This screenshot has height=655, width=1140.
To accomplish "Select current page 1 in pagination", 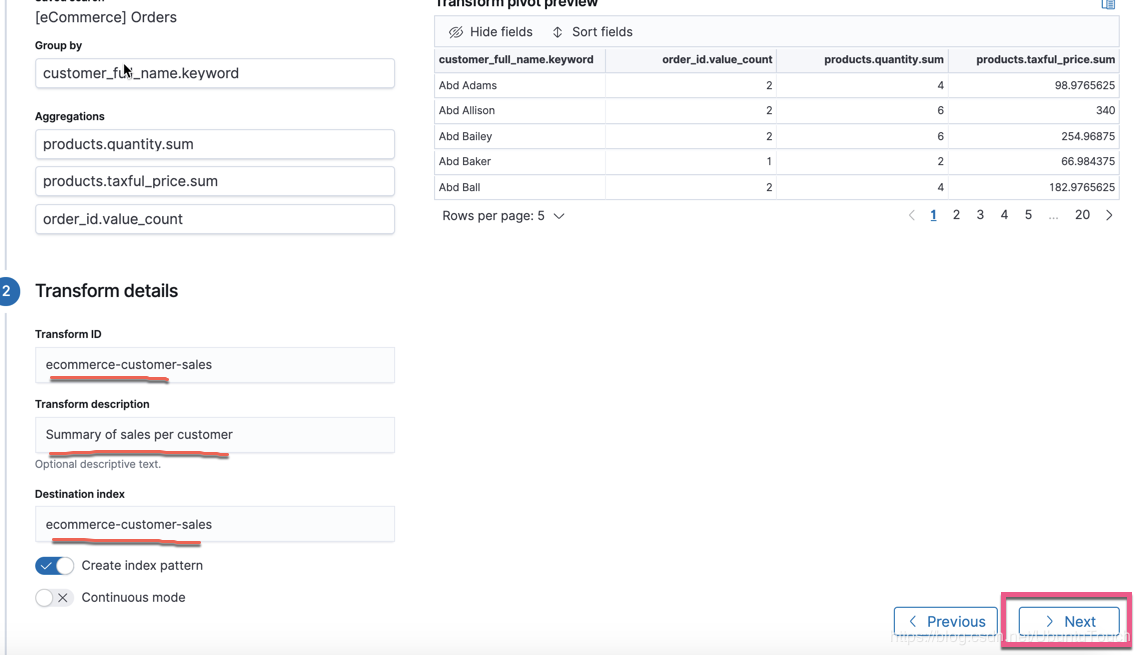I will click(934, 215).
